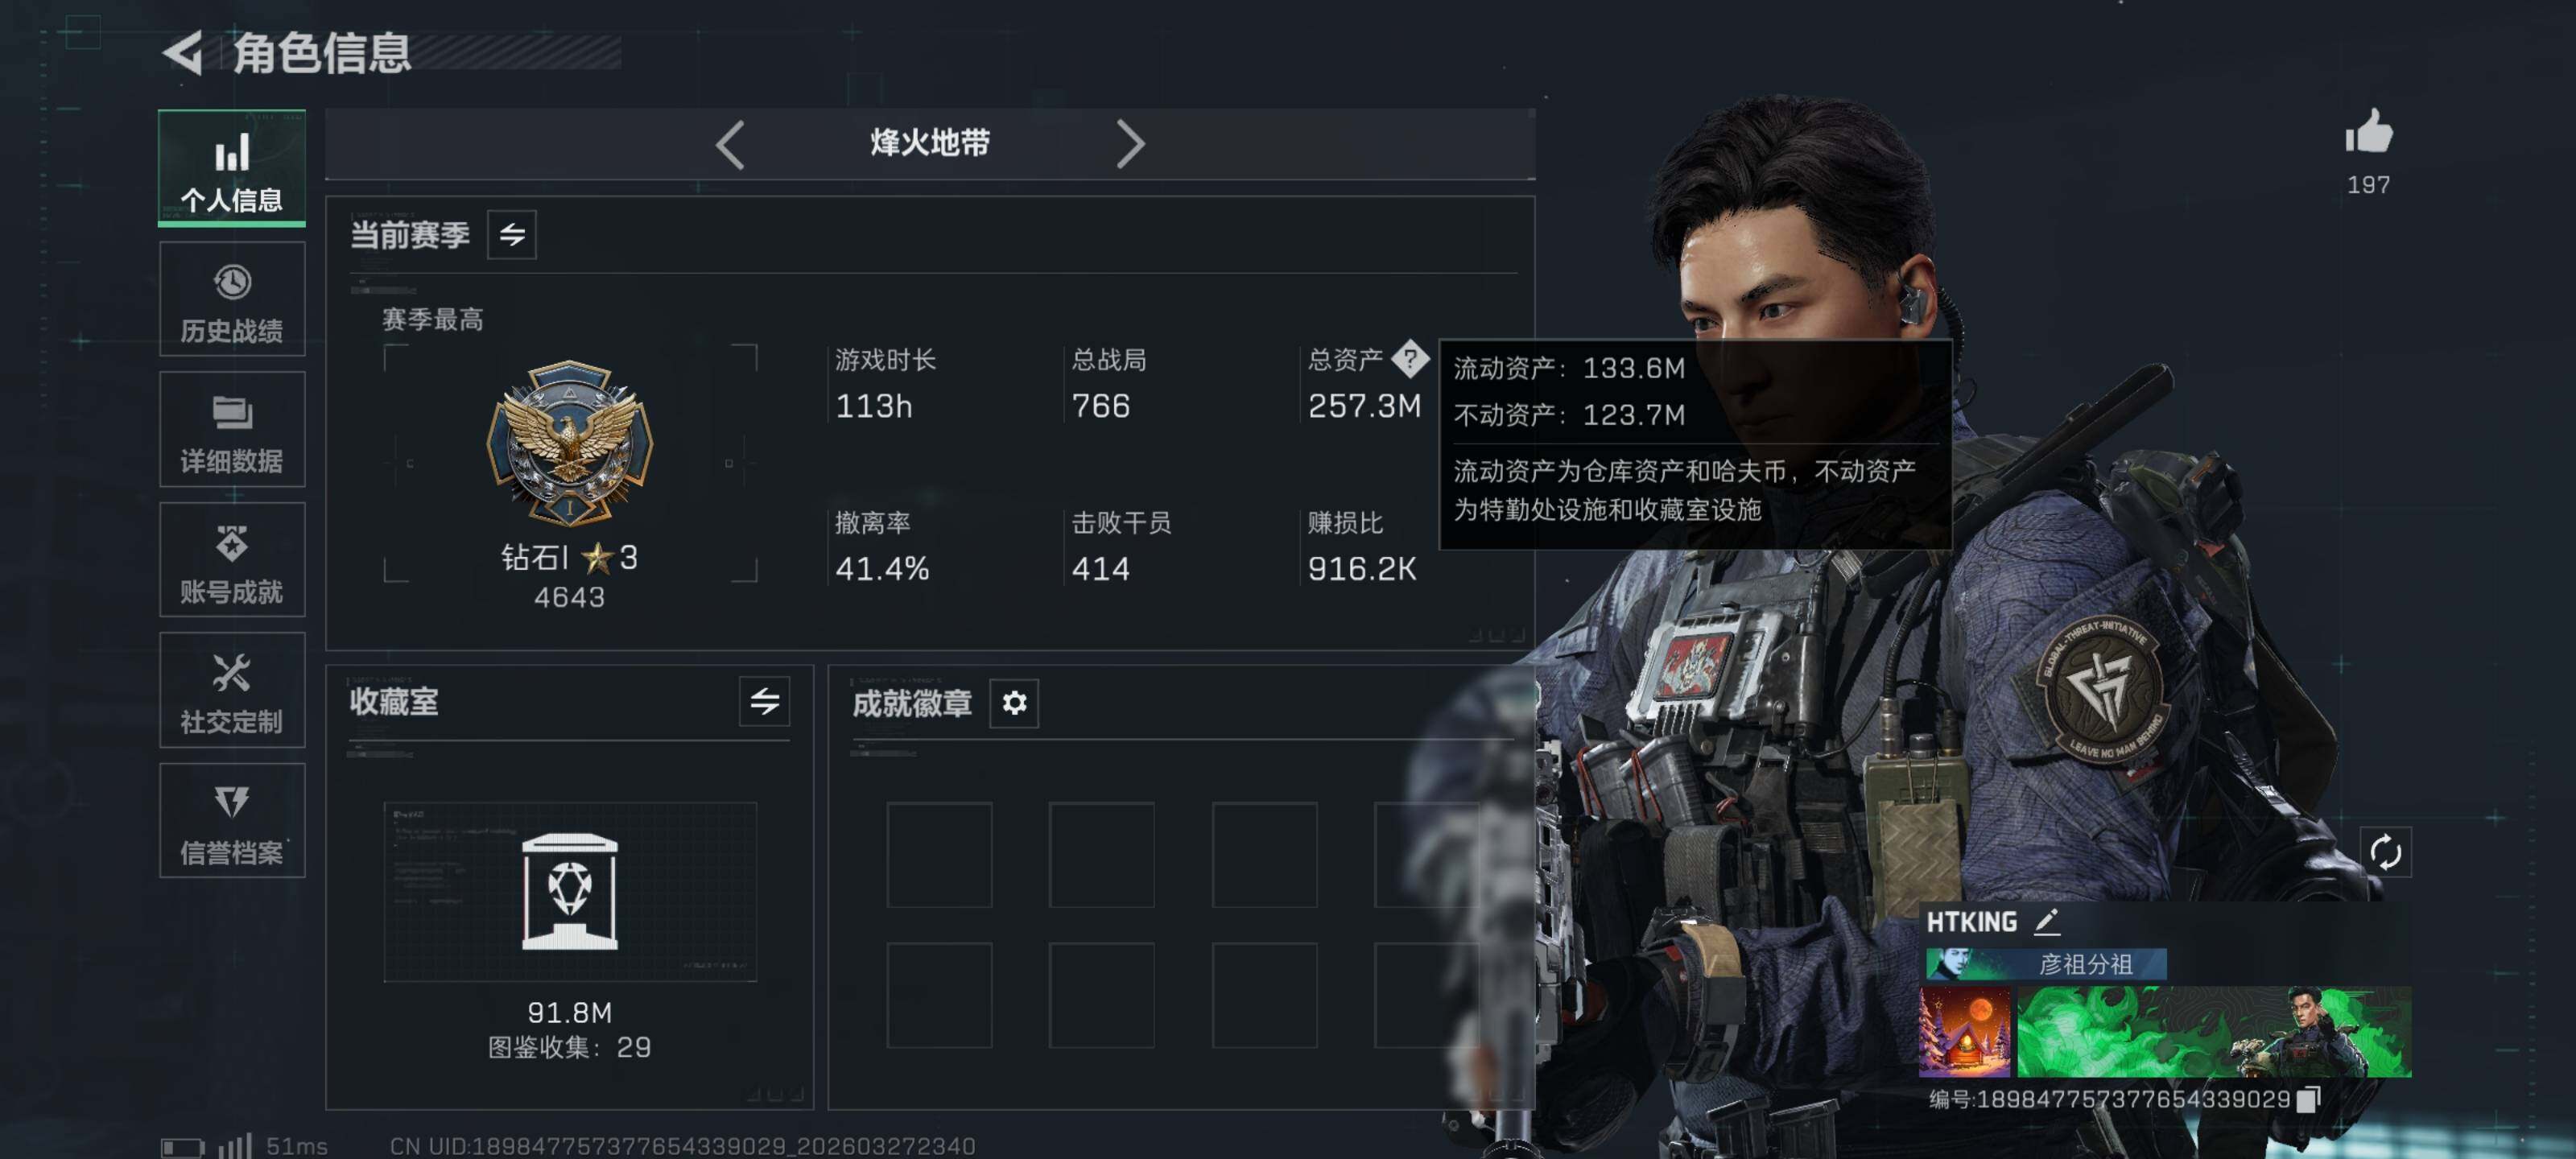Select the 个人信息 tab
Viewport: 2576px width, 1159px height.
click(232, 167)
